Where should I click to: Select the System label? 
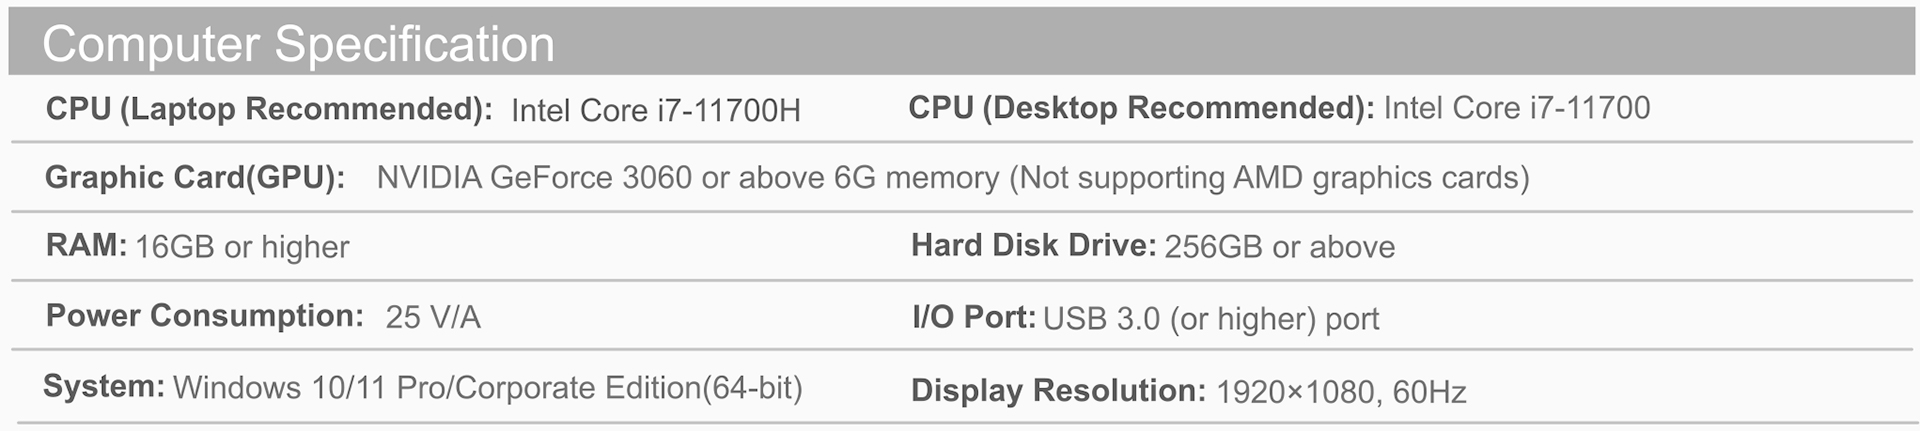(x=104, y=386)
